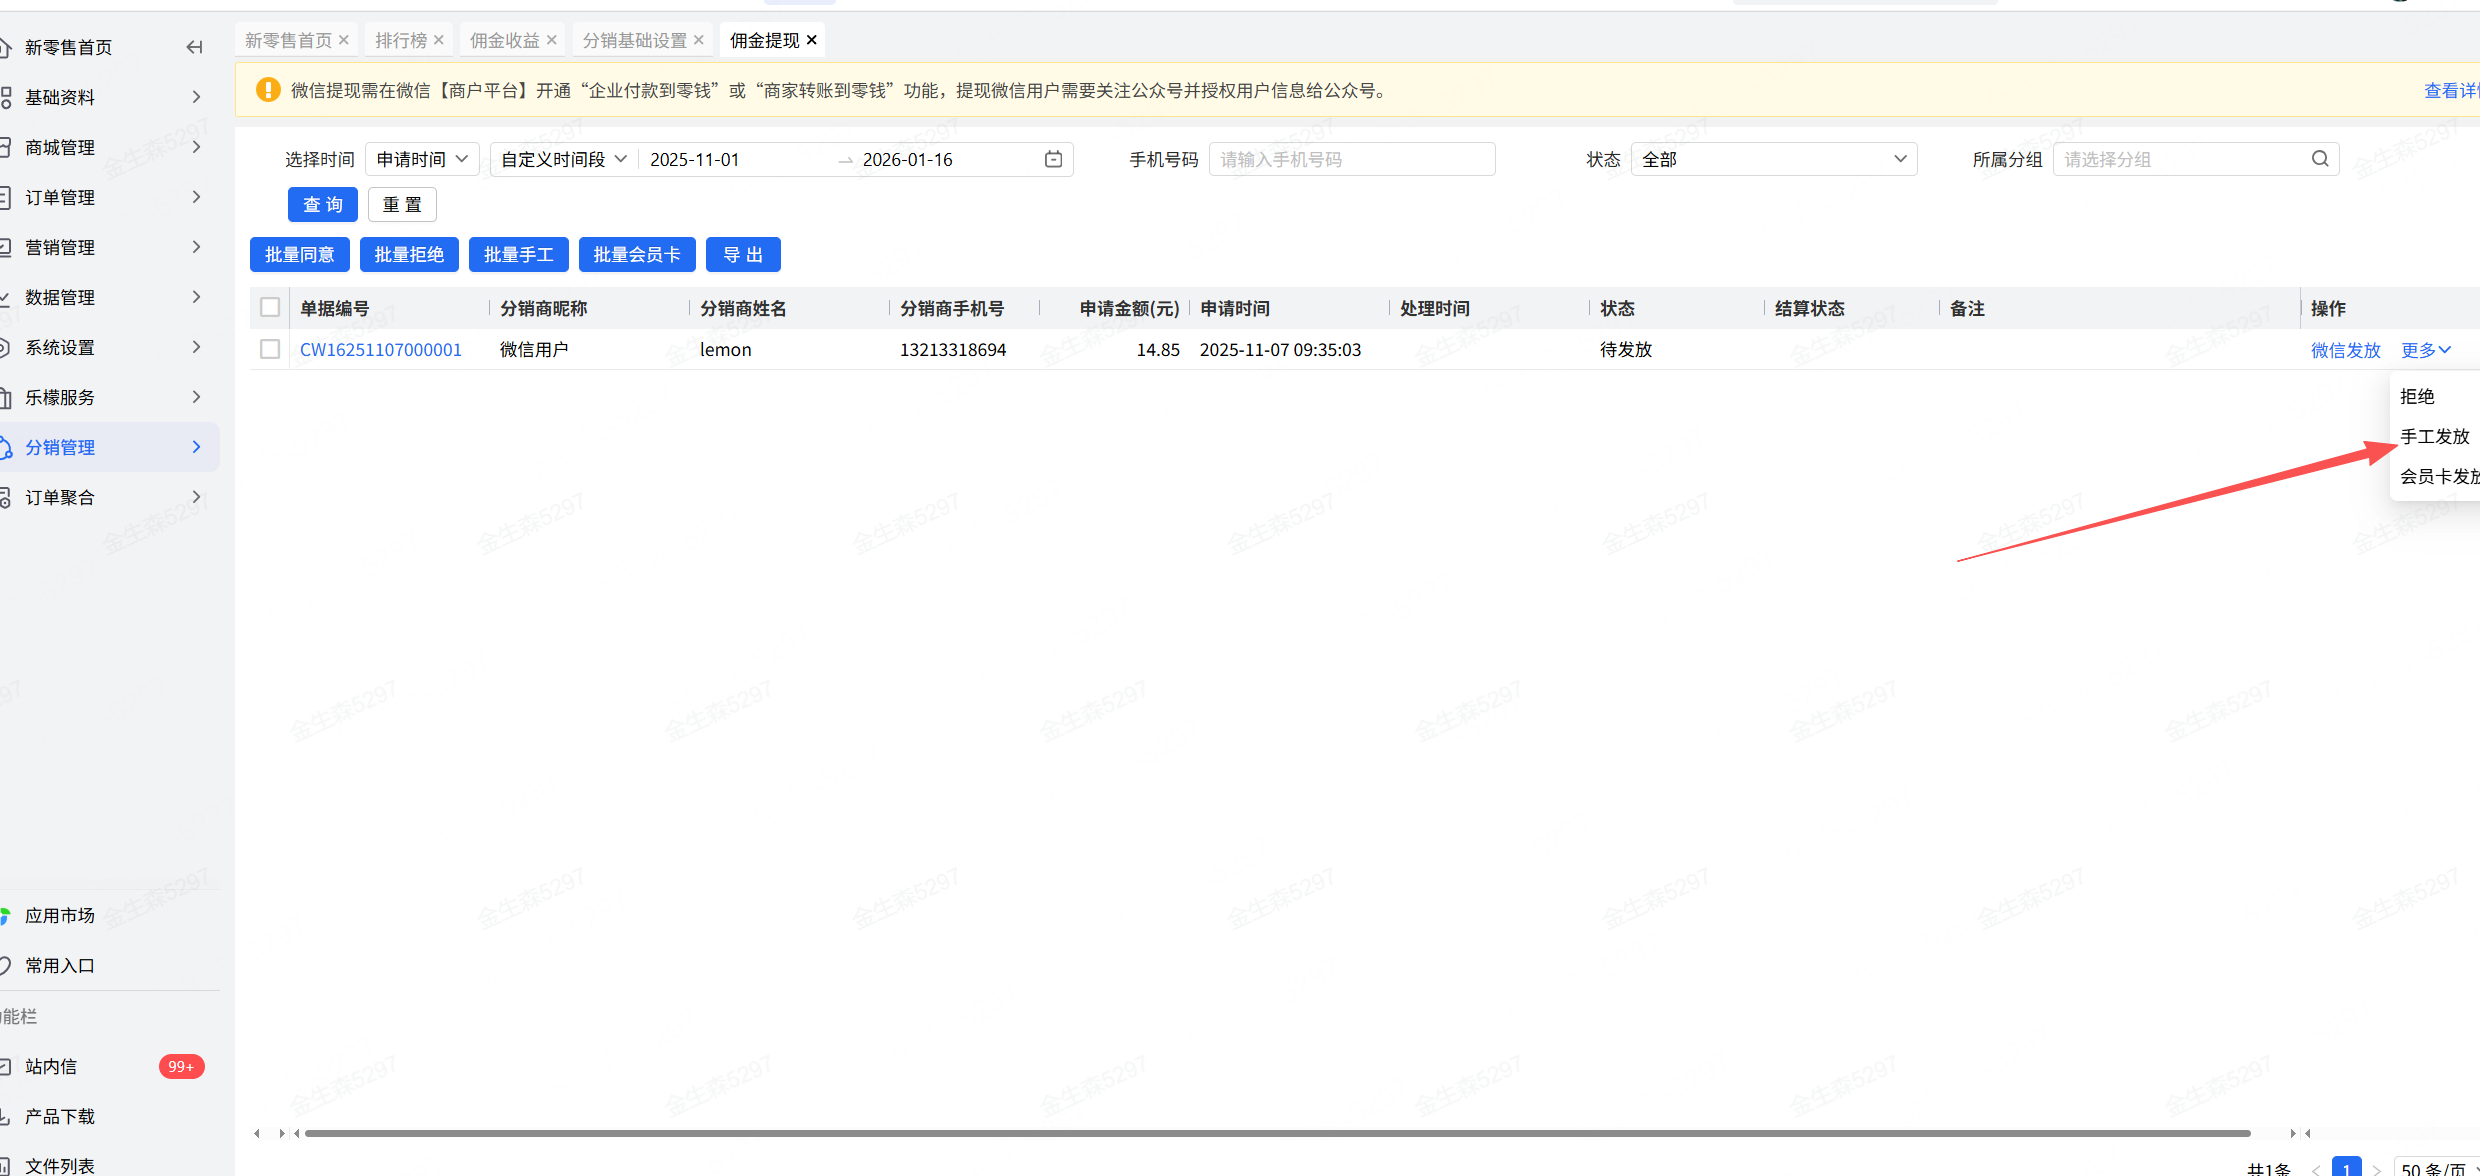The image size is (2480, 1176).
Task: Expand the 更多 actions dropdown
Action: point(2426,350)
